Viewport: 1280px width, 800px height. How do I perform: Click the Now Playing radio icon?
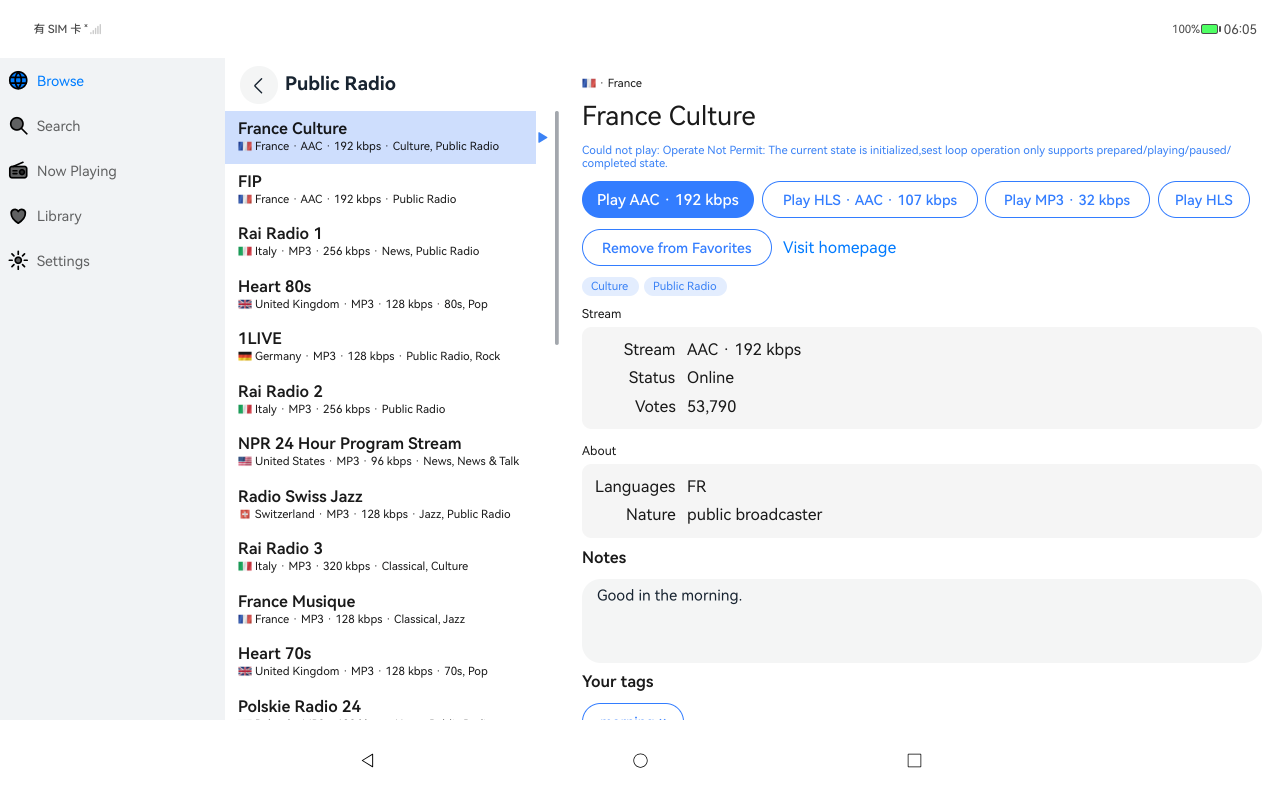[18, 171]
